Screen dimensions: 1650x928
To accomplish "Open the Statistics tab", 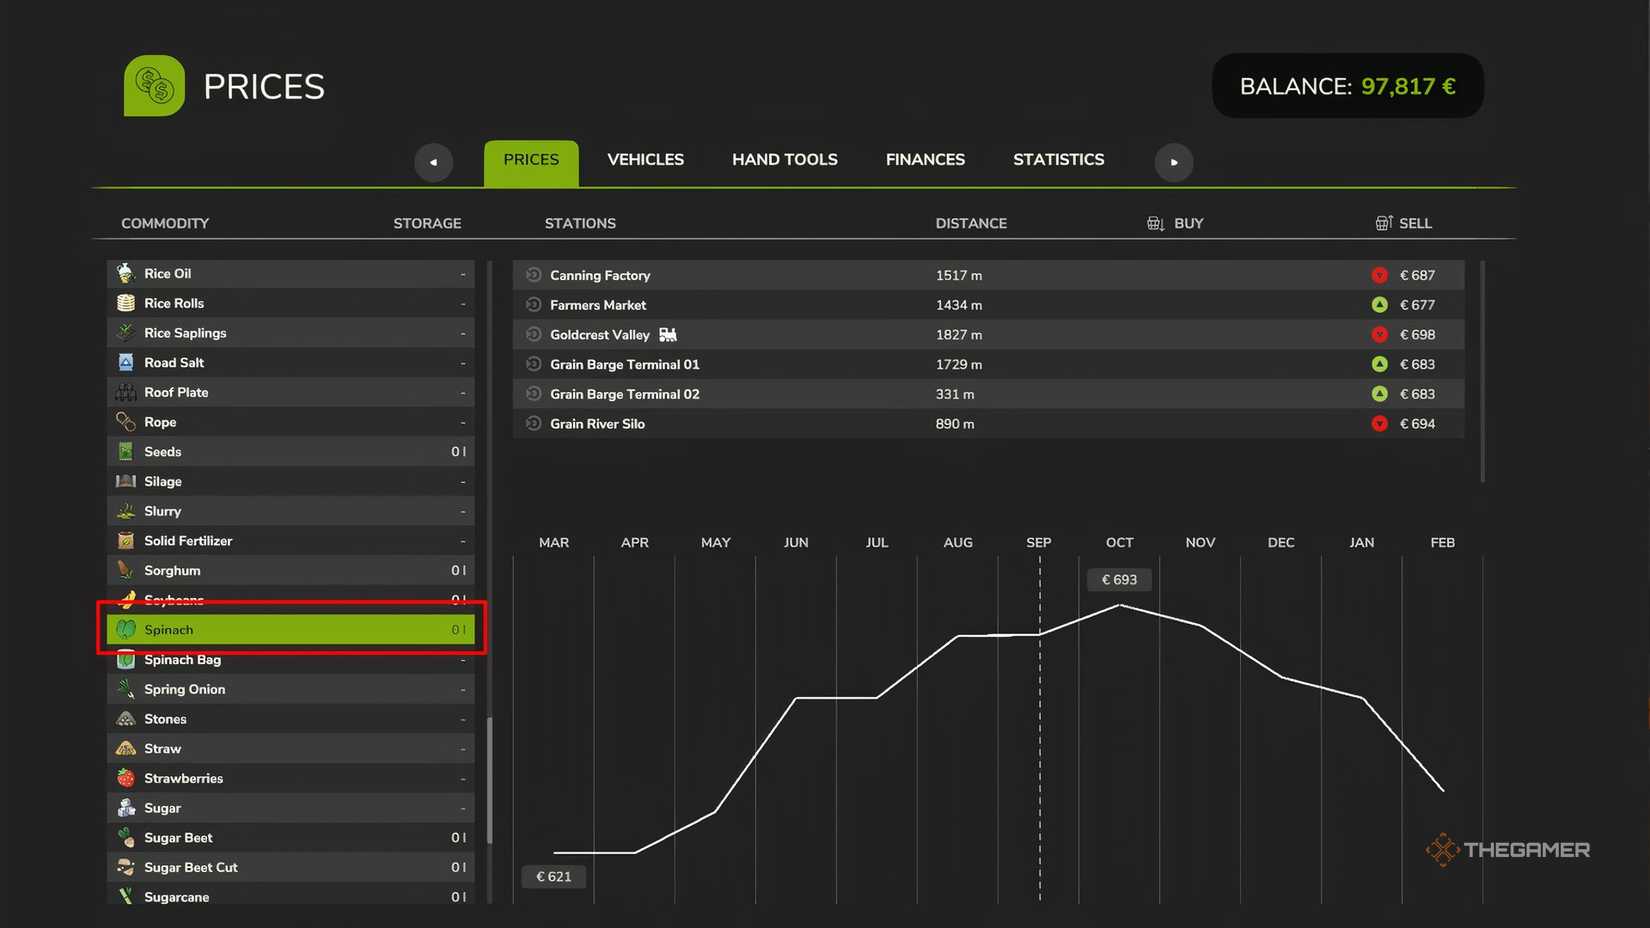I will pyautogui.click(x=1059, y=160).
